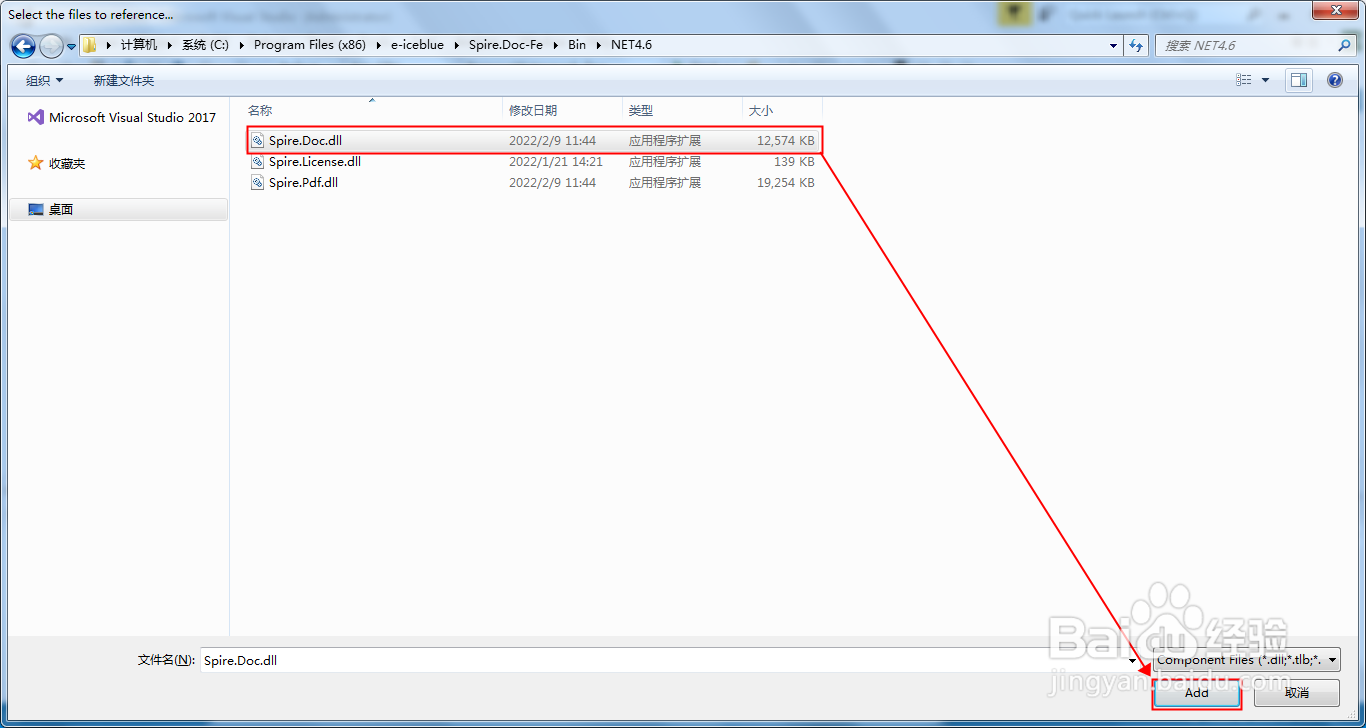Click the Spire.License.dll file icon
The image size is (1366, 728).
(x=258, y=161)
